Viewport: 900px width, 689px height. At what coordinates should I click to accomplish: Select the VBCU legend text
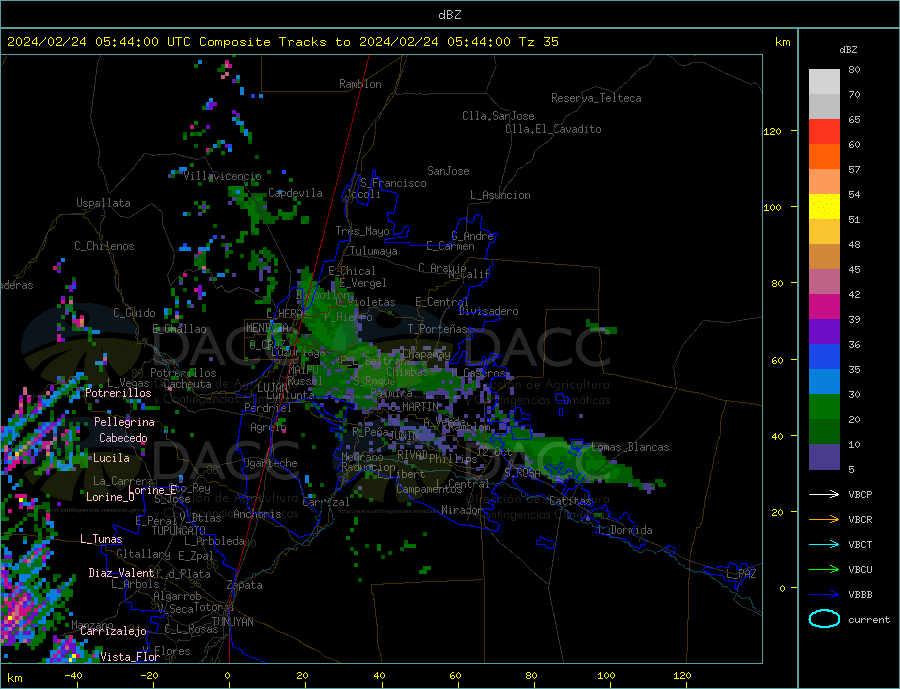point(860,570)
